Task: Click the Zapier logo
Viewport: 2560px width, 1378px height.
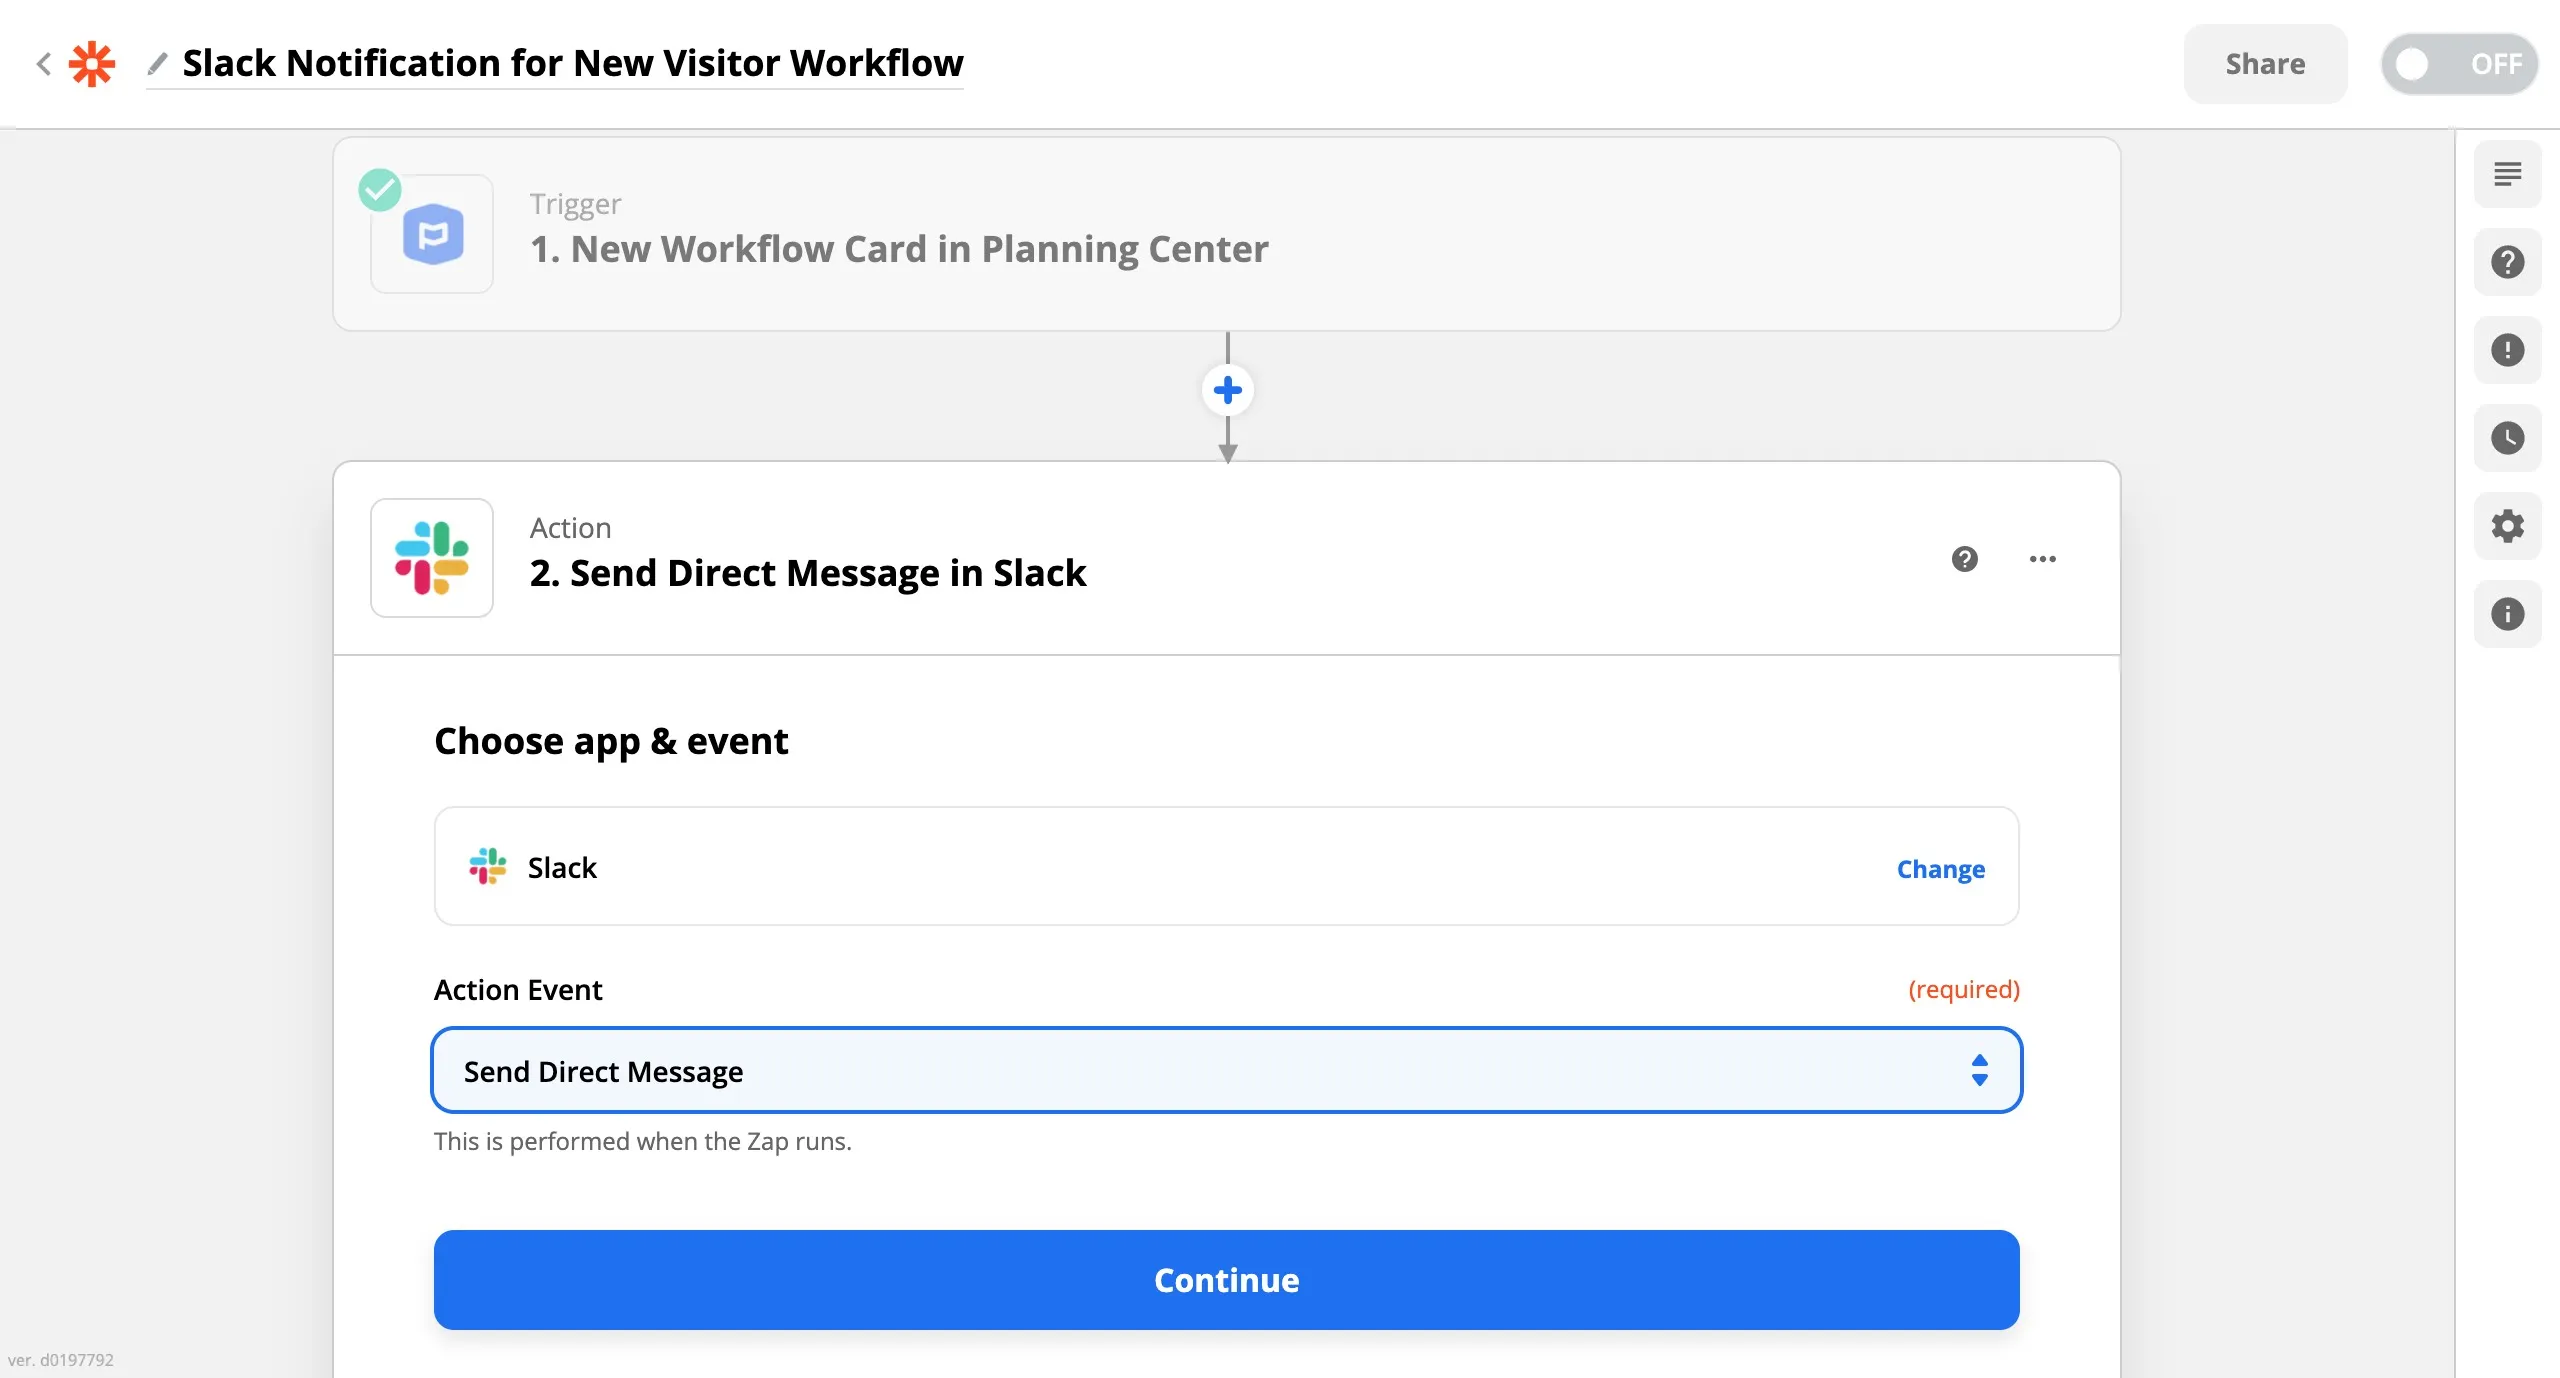Action: point(92,63)
